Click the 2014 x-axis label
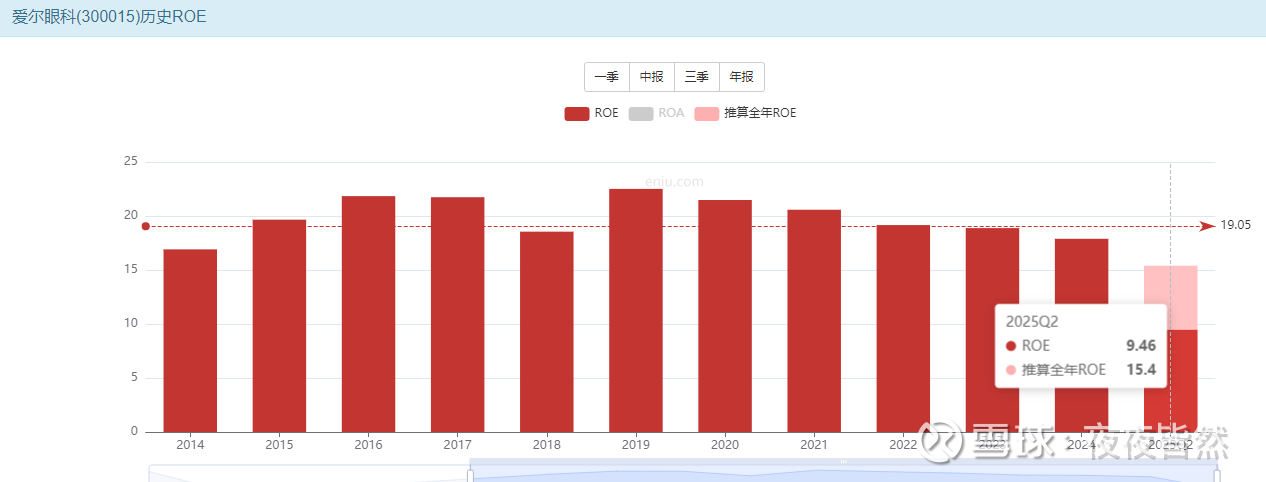The width and height of the screenshot is (1266, 482). tap(190, 445)
